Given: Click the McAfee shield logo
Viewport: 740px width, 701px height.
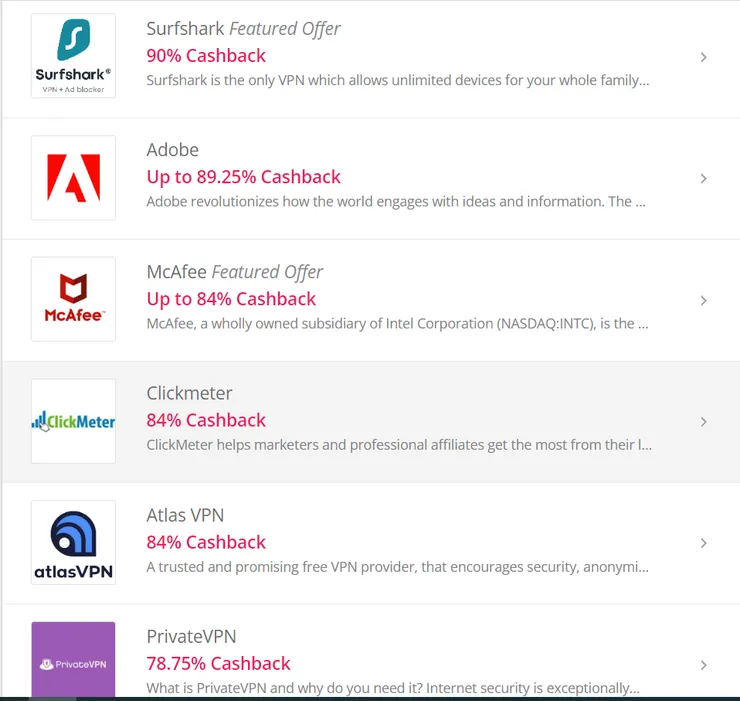Looking at the screenshot, I should 73,299.
